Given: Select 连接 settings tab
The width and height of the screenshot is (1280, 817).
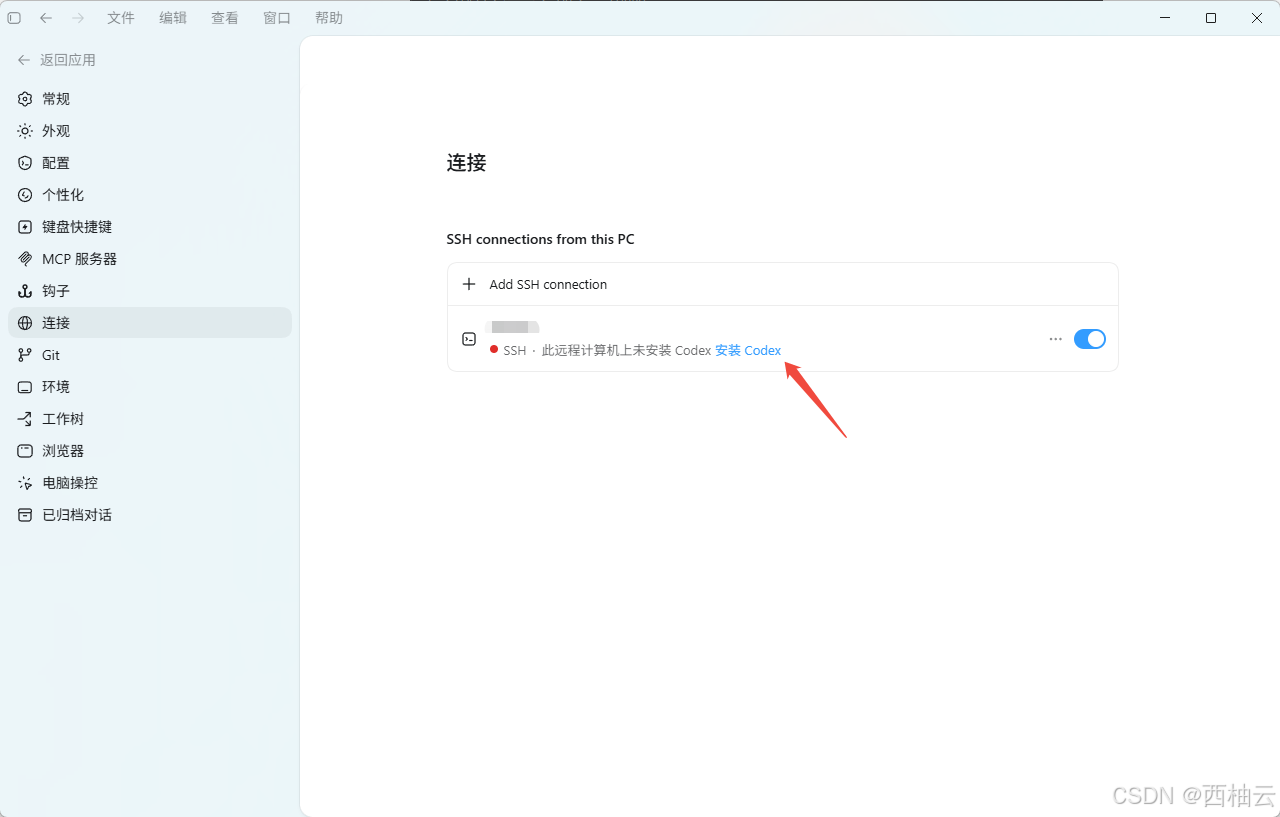Looking at the screenshot, I should 150,323.
